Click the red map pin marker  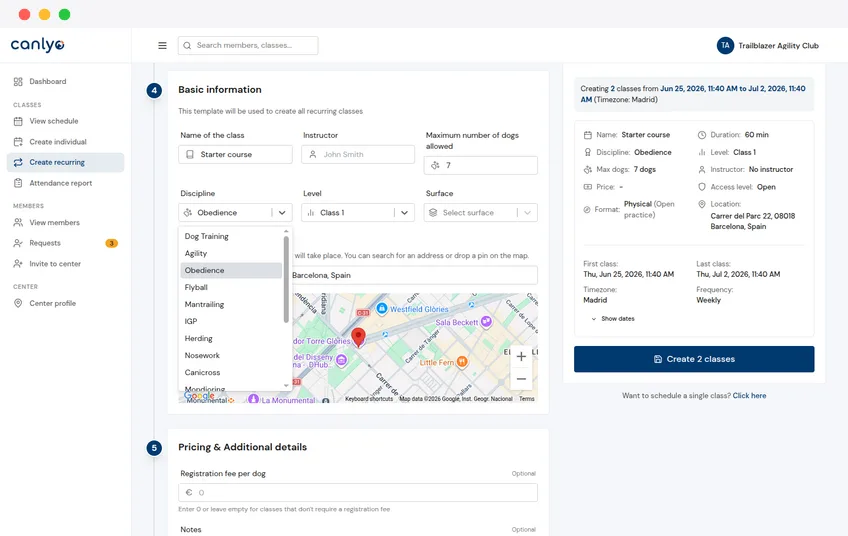(358, 338)
